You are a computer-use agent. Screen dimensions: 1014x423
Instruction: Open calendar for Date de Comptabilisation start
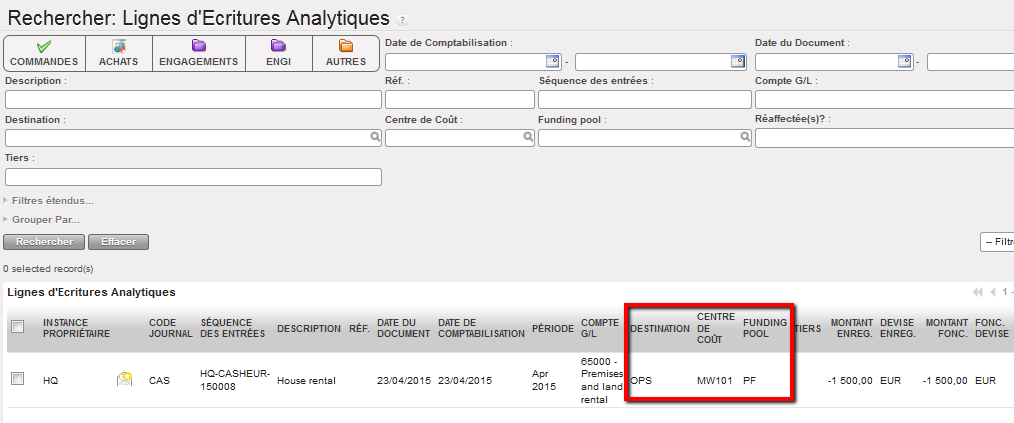[x=553, y=61]
